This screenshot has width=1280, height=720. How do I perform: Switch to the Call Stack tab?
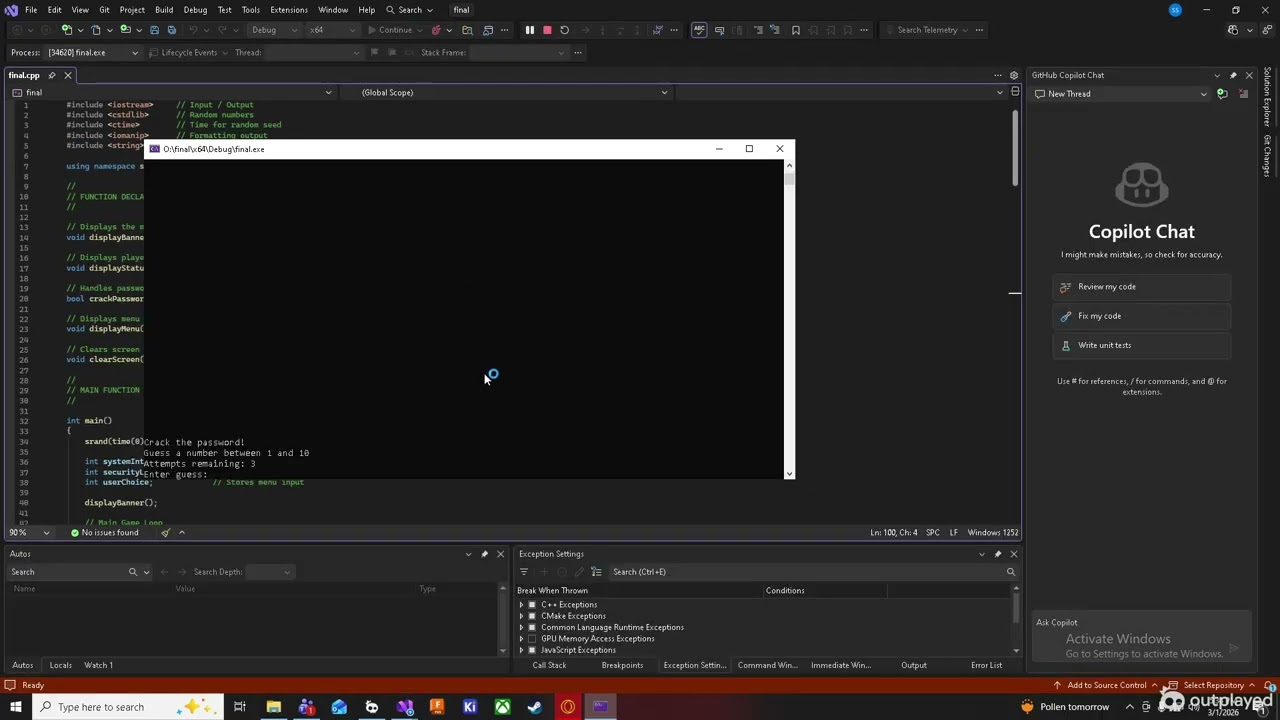click(549, 665)
